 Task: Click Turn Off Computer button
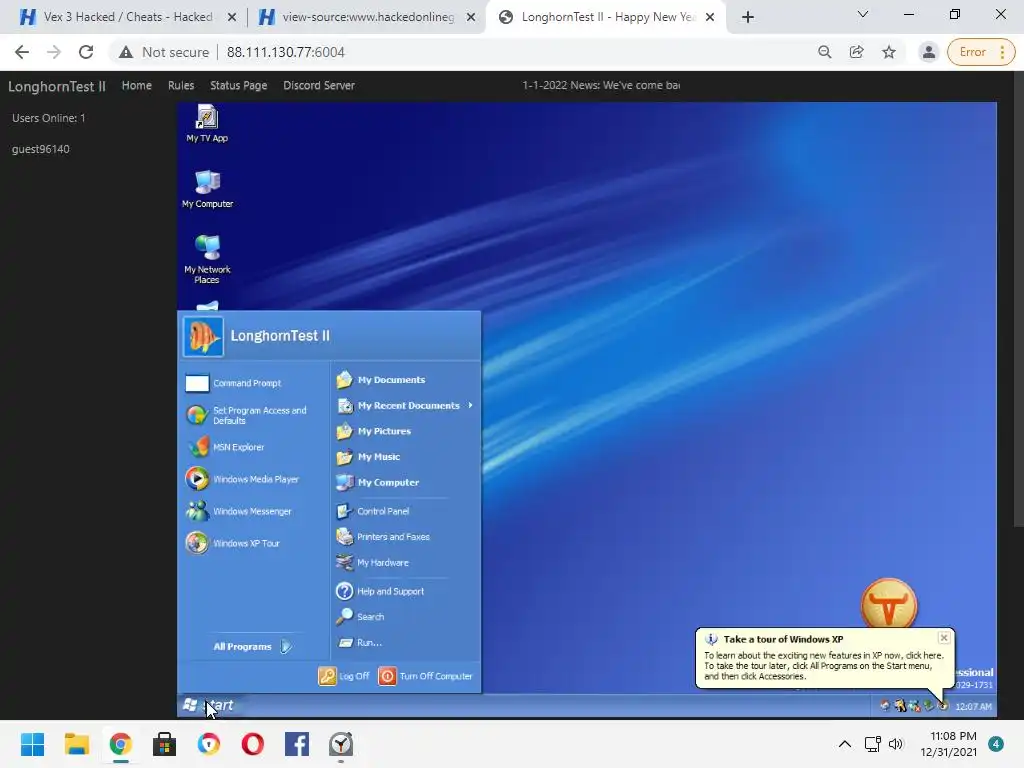point(426,676)
